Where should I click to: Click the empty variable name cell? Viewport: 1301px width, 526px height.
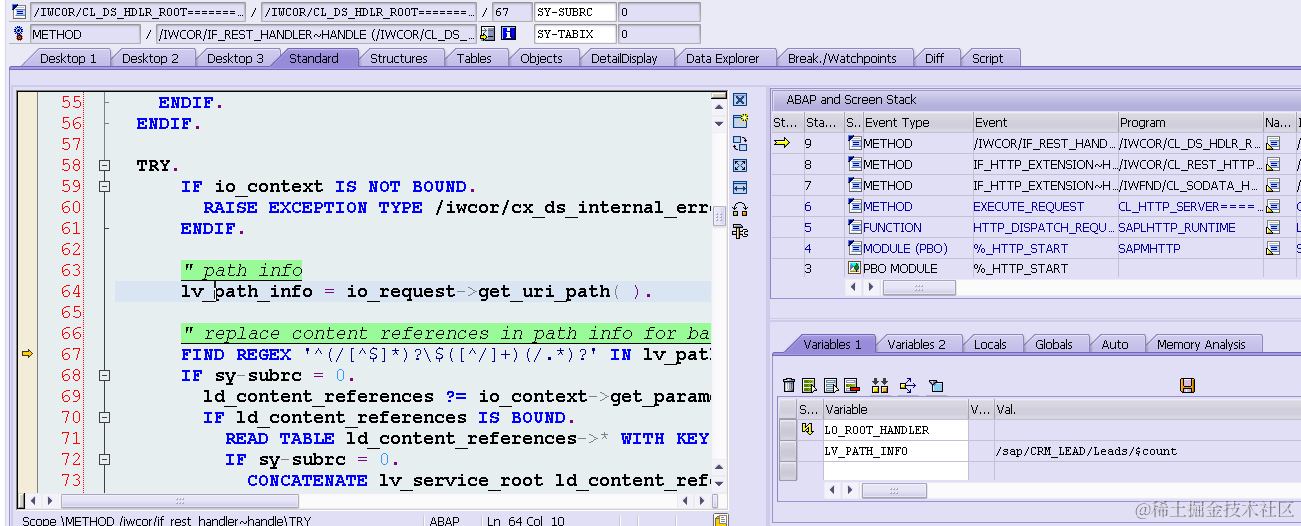coord(895,471)
